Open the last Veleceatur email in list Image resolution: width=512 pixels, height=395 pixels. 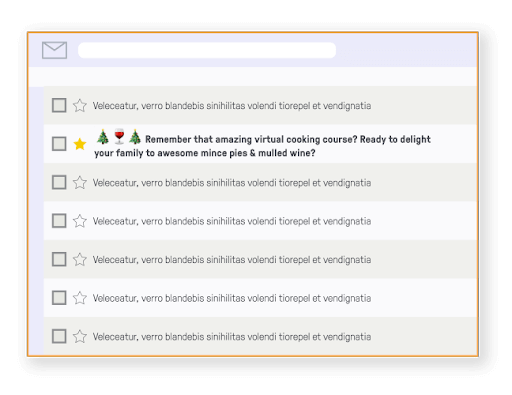[x=260, y=336]
